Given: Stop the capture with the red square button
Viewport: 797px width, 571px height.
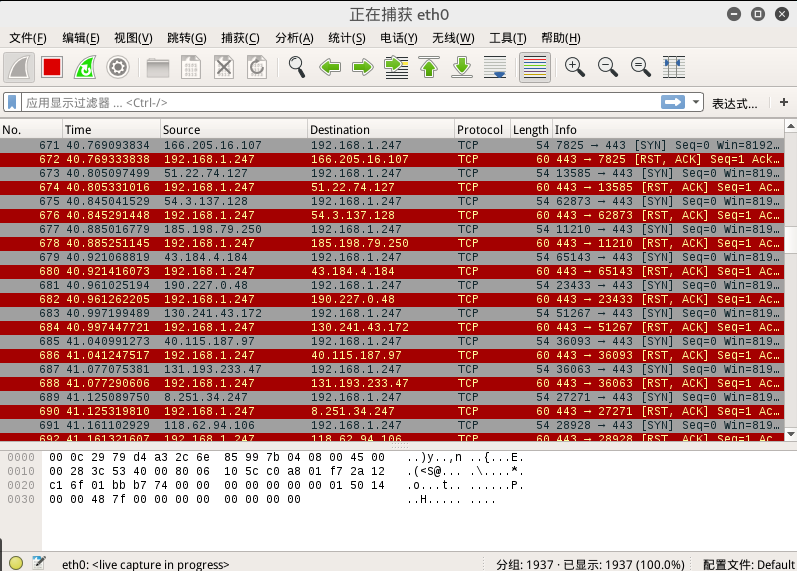Looking at the screenshot, I should click(52, 67).
